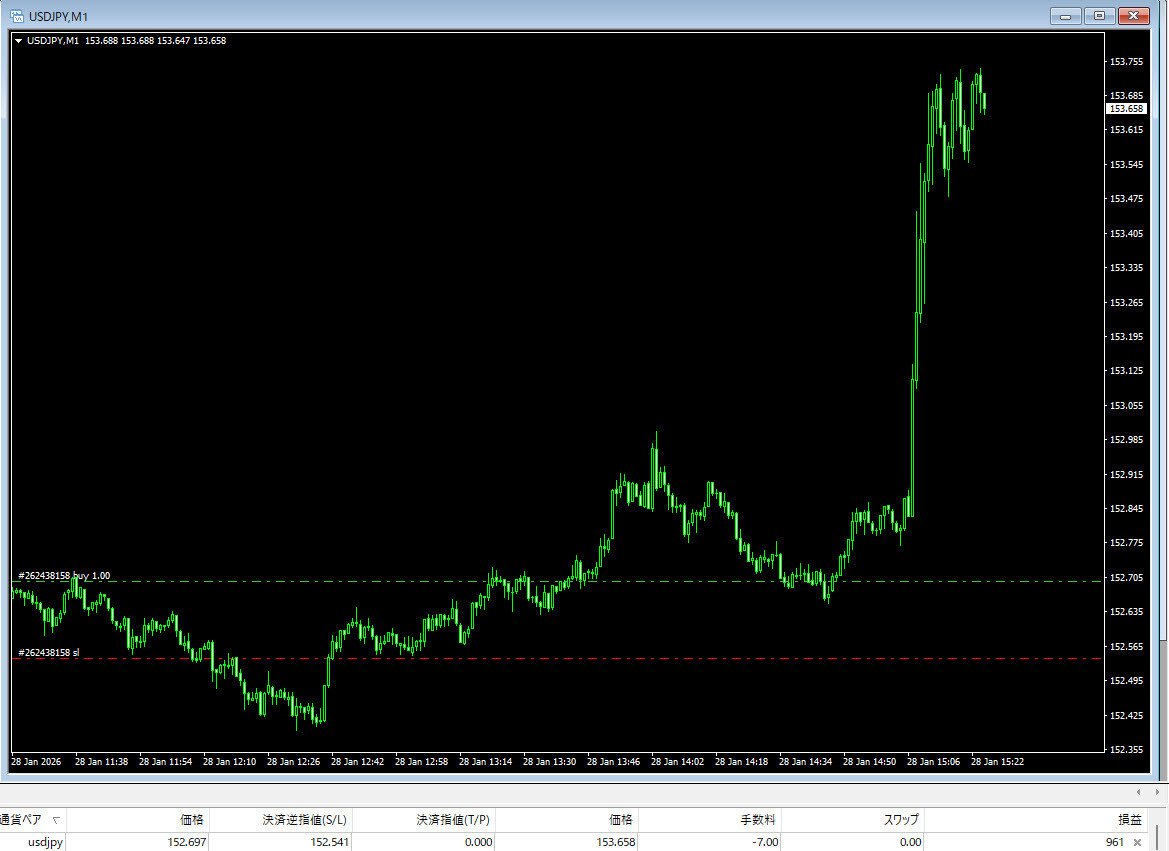Collapse the OHLC quote display arrow

click(x=19, y=40)
